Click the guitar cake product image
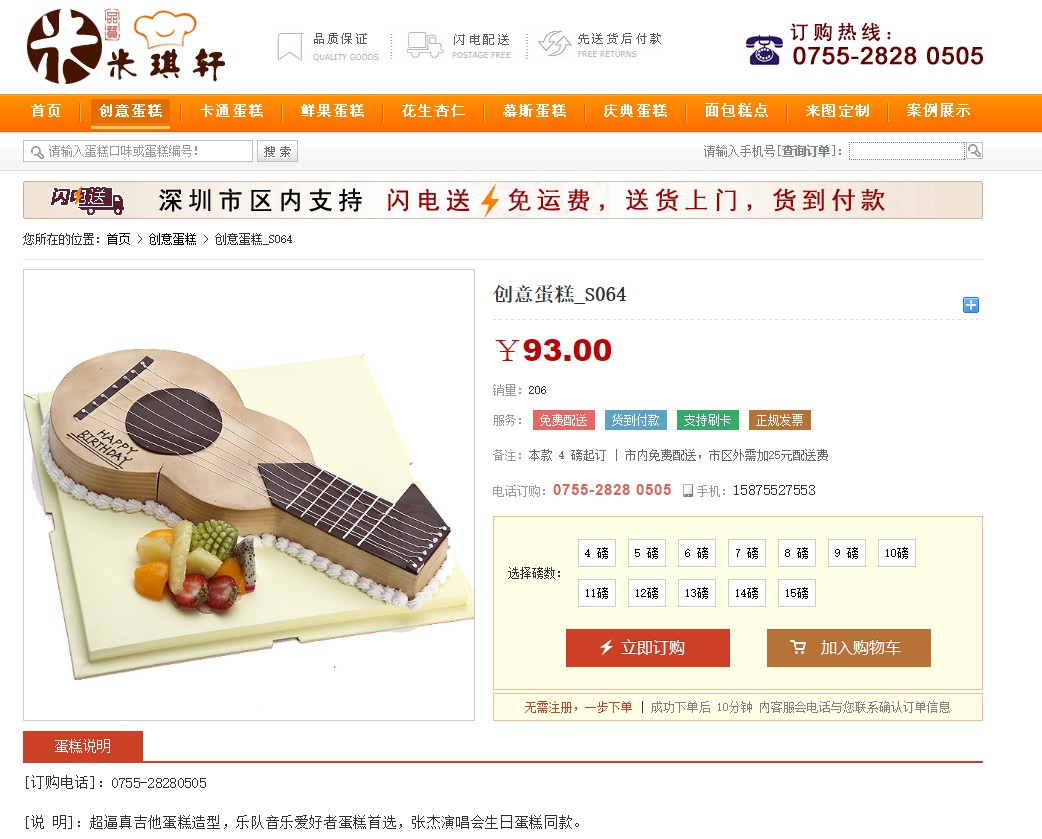 [x=249, y=495]
